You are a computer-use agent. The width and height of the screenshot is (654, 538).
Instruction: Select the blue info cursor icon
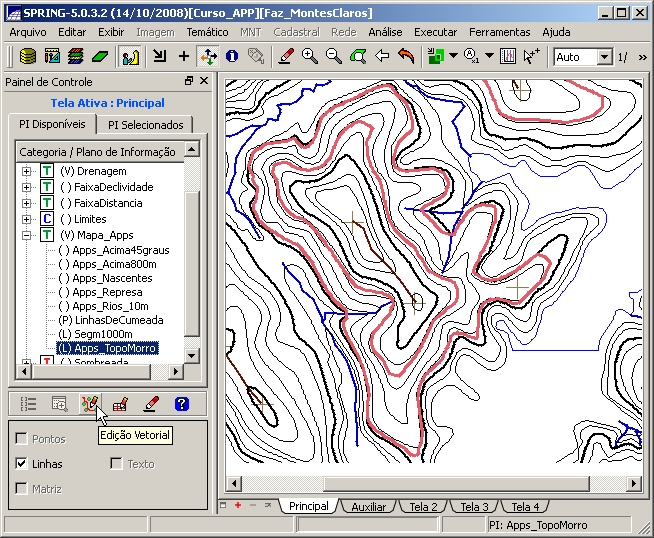click(x=232, y=56)
